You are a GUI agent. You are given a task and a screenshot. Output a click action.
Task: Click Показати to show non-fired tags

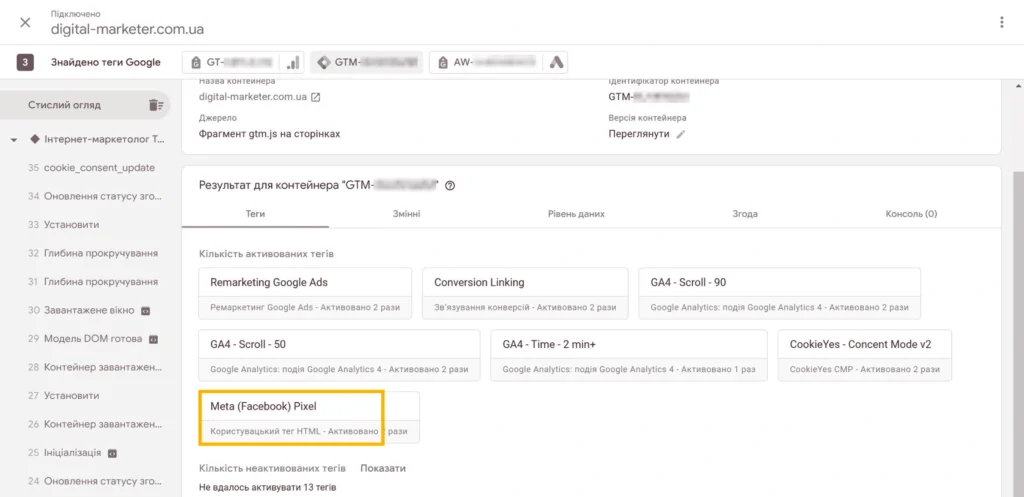[383, 468]
